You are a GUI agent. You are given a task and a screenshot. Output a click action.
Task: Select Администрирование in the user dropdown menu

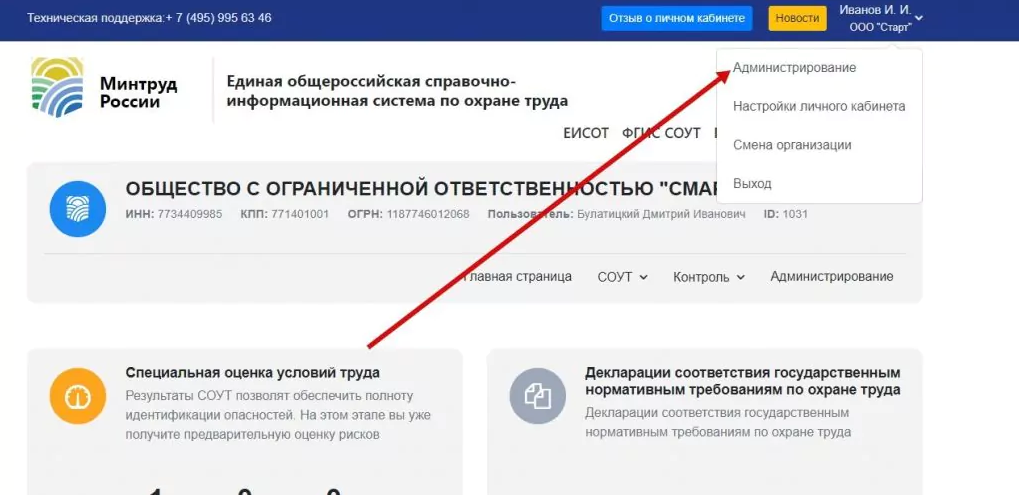coord(794,68)
